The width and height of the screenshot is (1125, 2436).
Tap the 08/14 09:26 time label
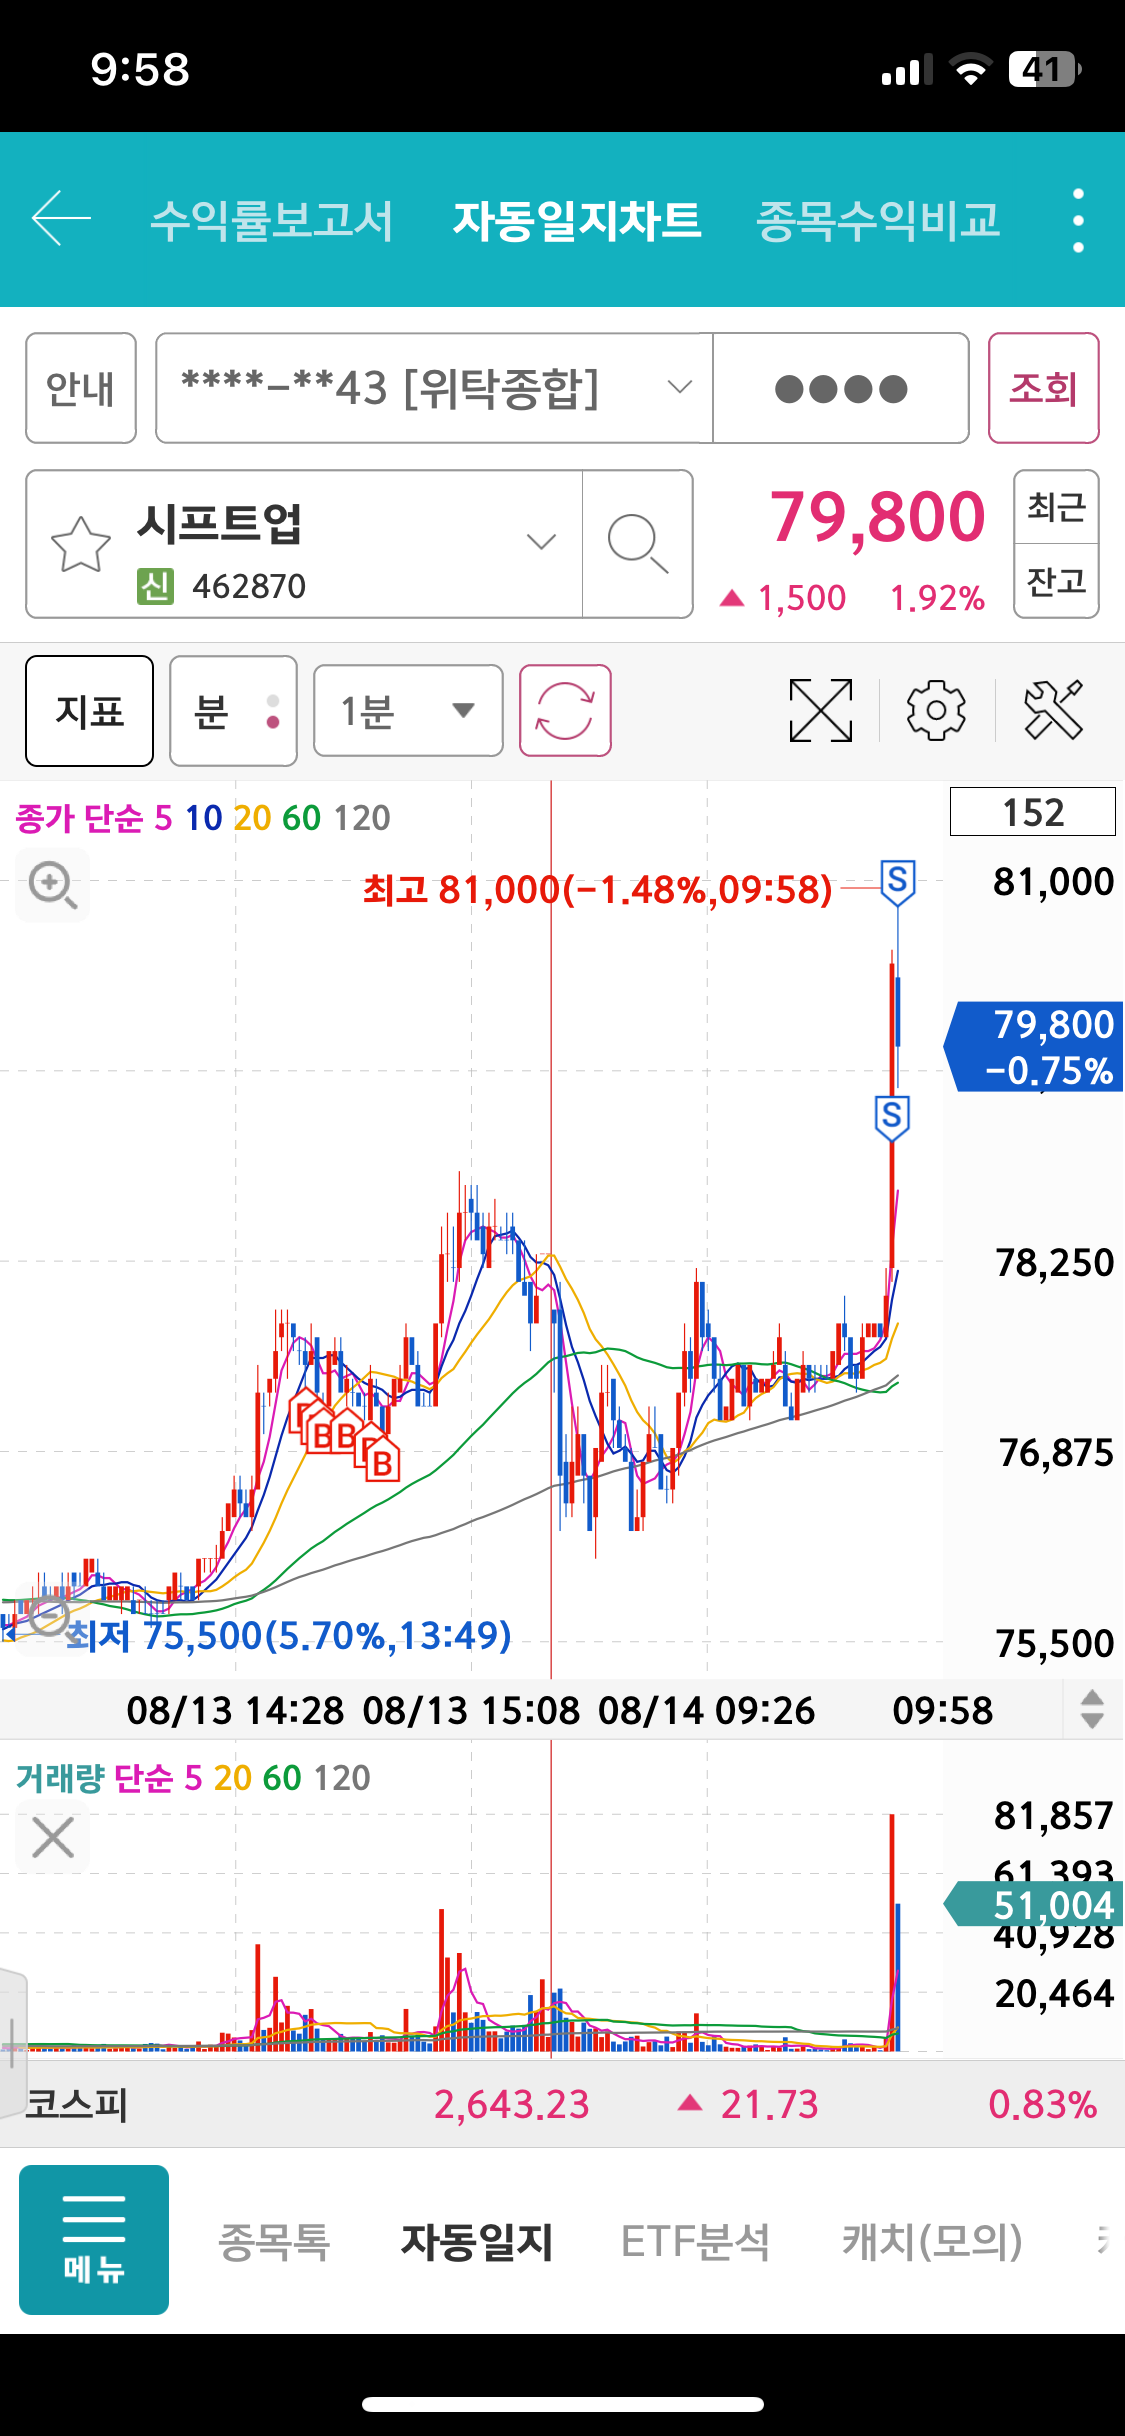click(x=706, y=1711)
